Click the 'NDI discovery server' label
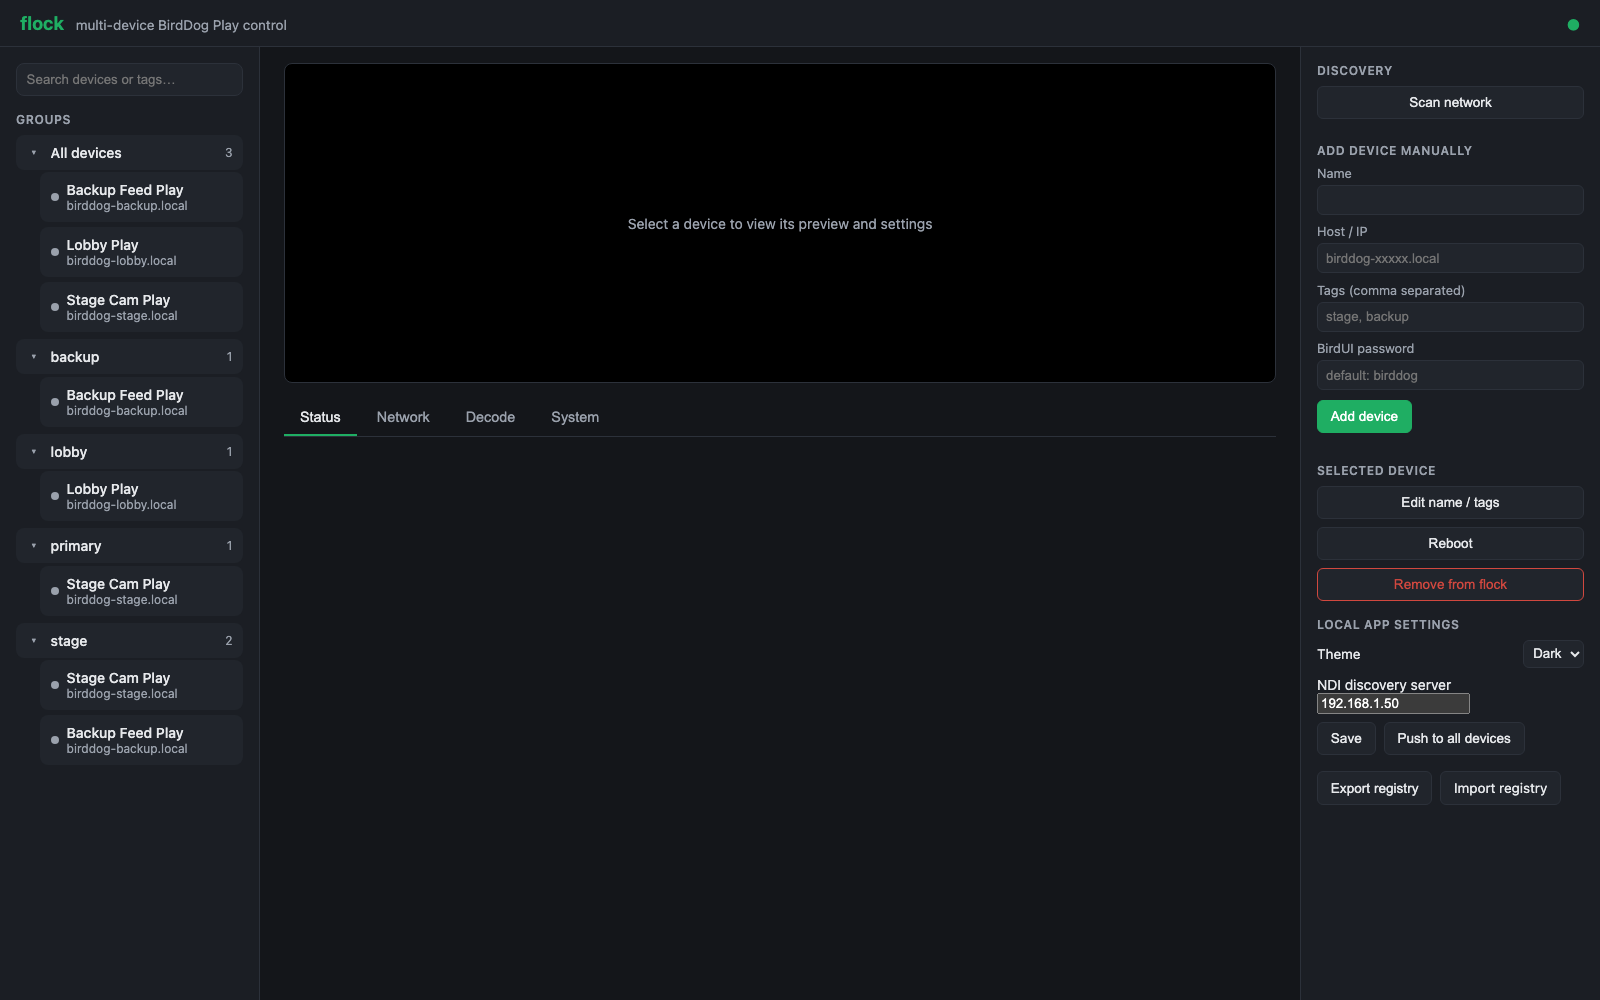This screenshot has height=1000, width=1600. [x=1384, y=685]
